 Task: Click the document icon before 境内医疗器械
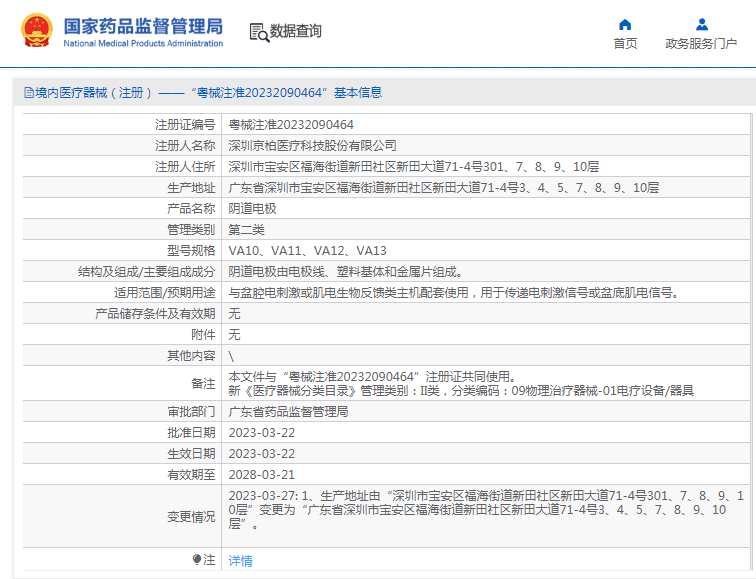pos(29,93)
